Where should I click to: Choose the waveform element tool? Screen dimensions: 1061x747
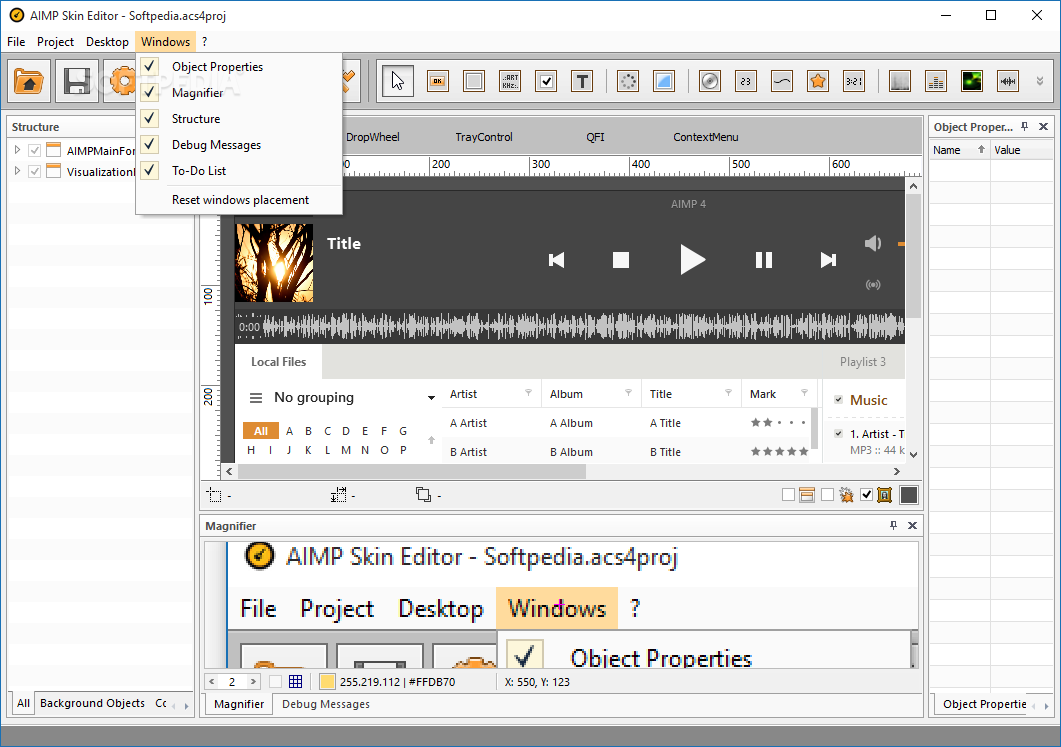[x=1008, y=81]
